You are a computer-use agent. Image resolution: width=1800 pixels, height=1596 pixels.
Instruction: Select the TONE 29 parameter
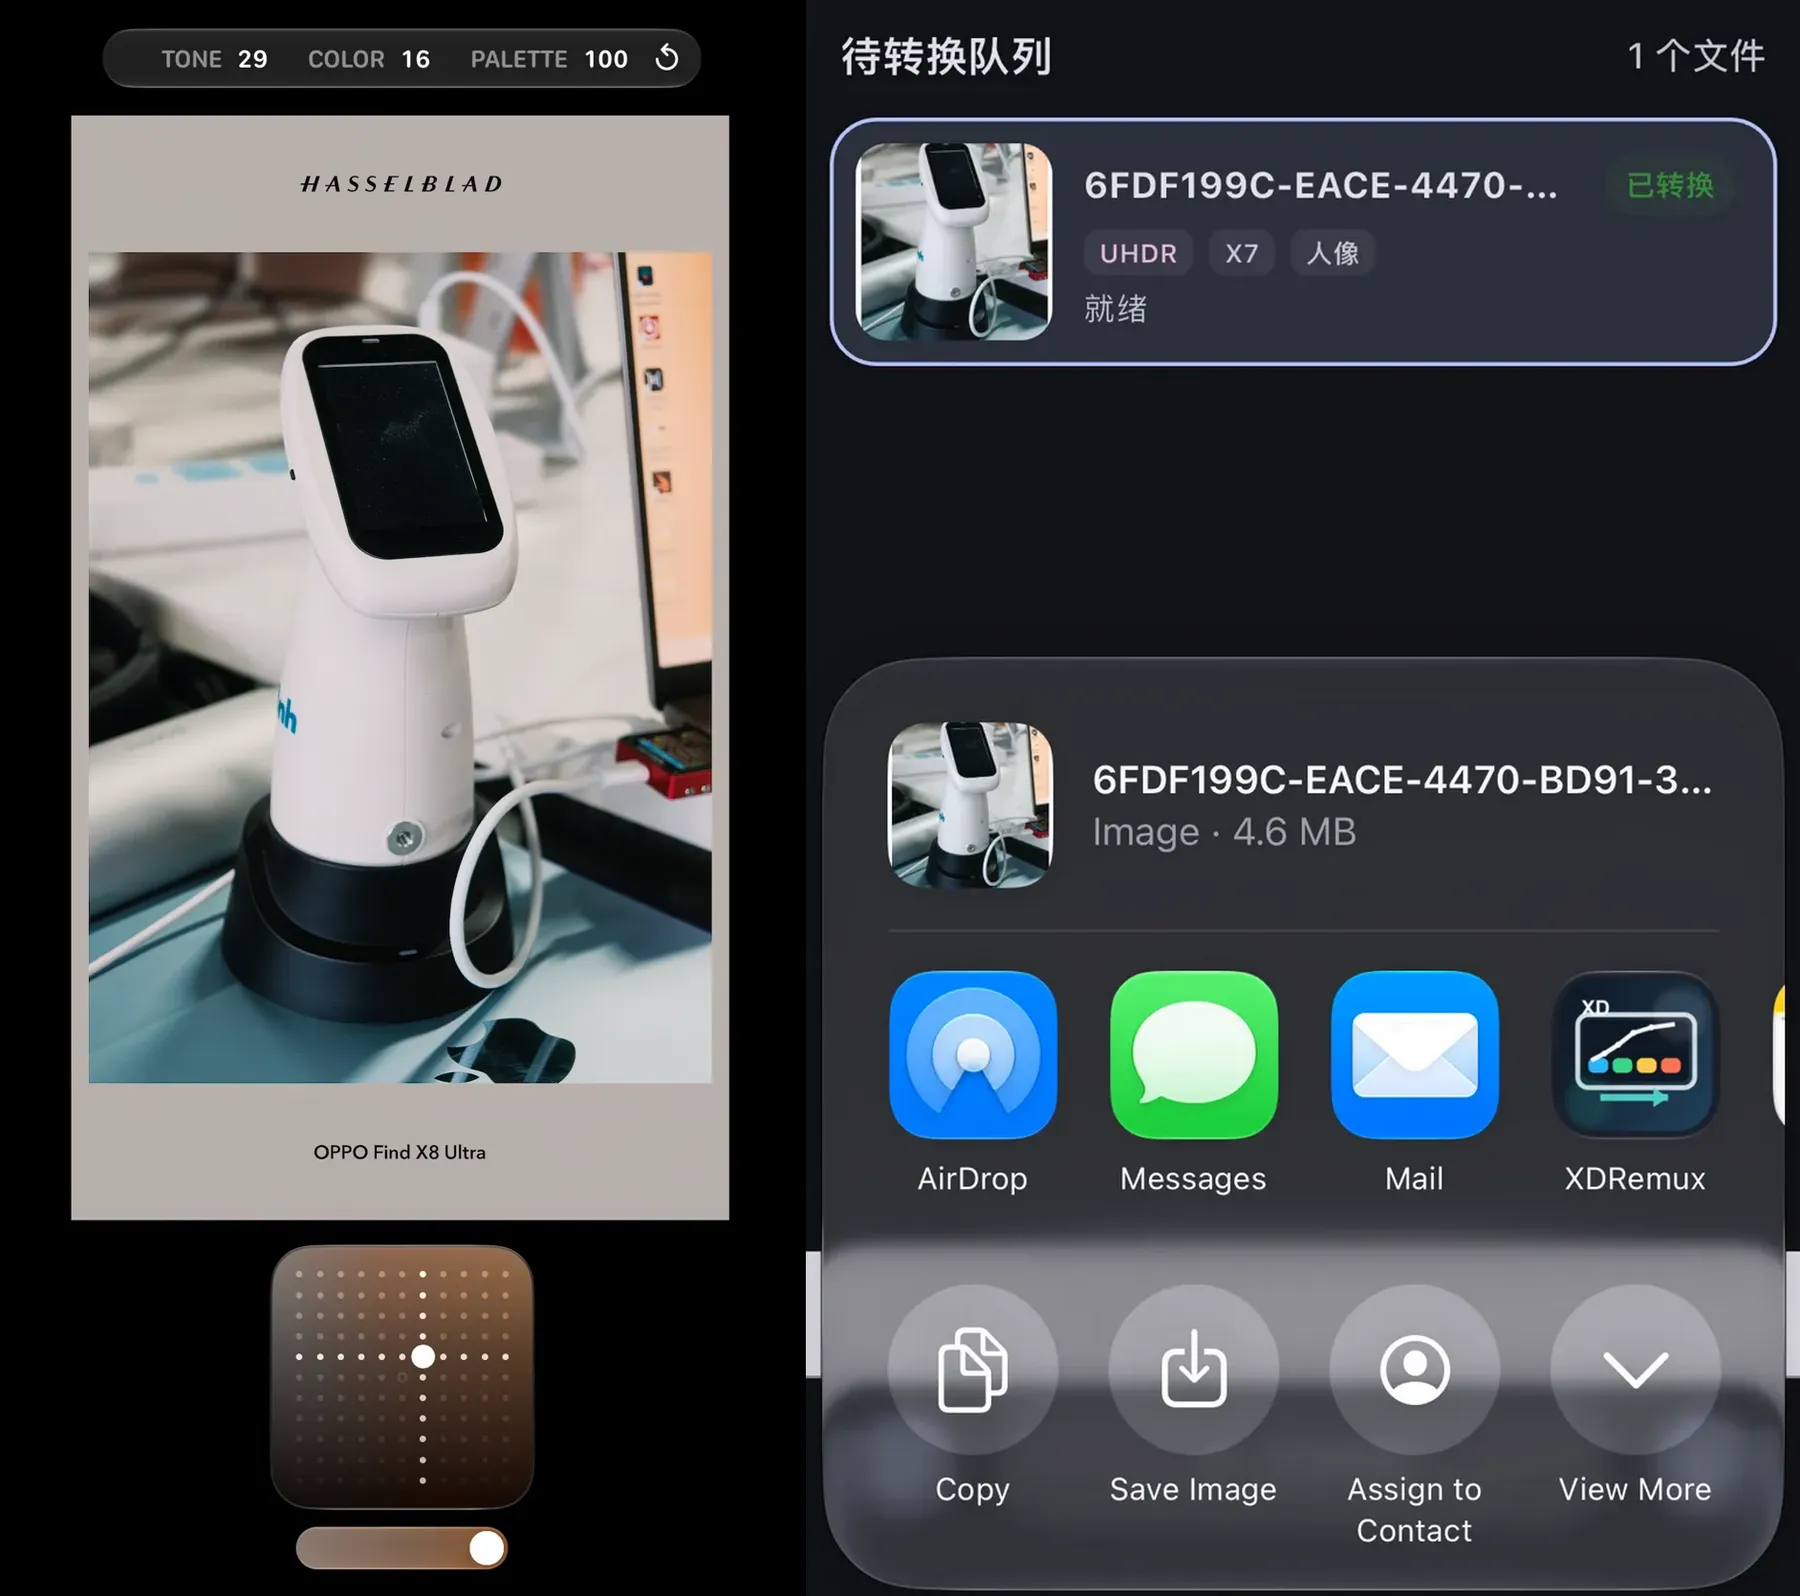pyautogui.click(x=214, y=59)
